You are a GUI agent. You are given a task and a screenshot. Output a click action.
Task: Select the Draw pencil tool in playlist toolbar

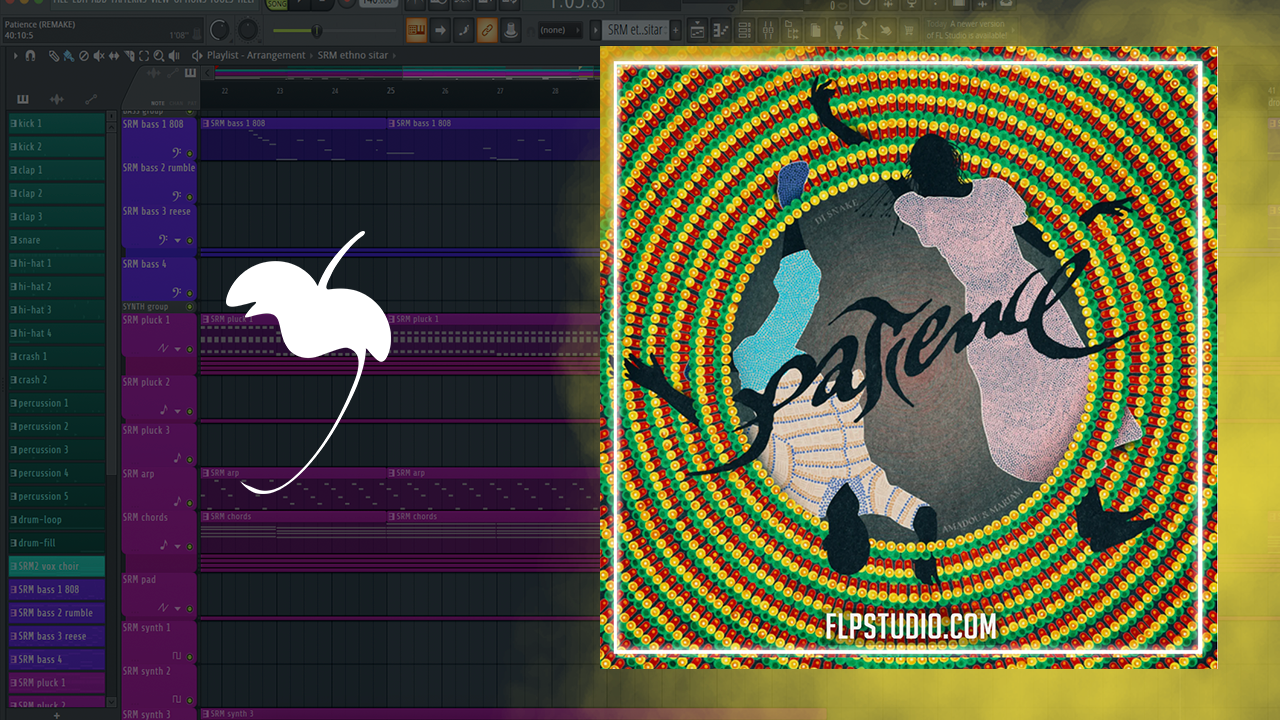(54, 55)
